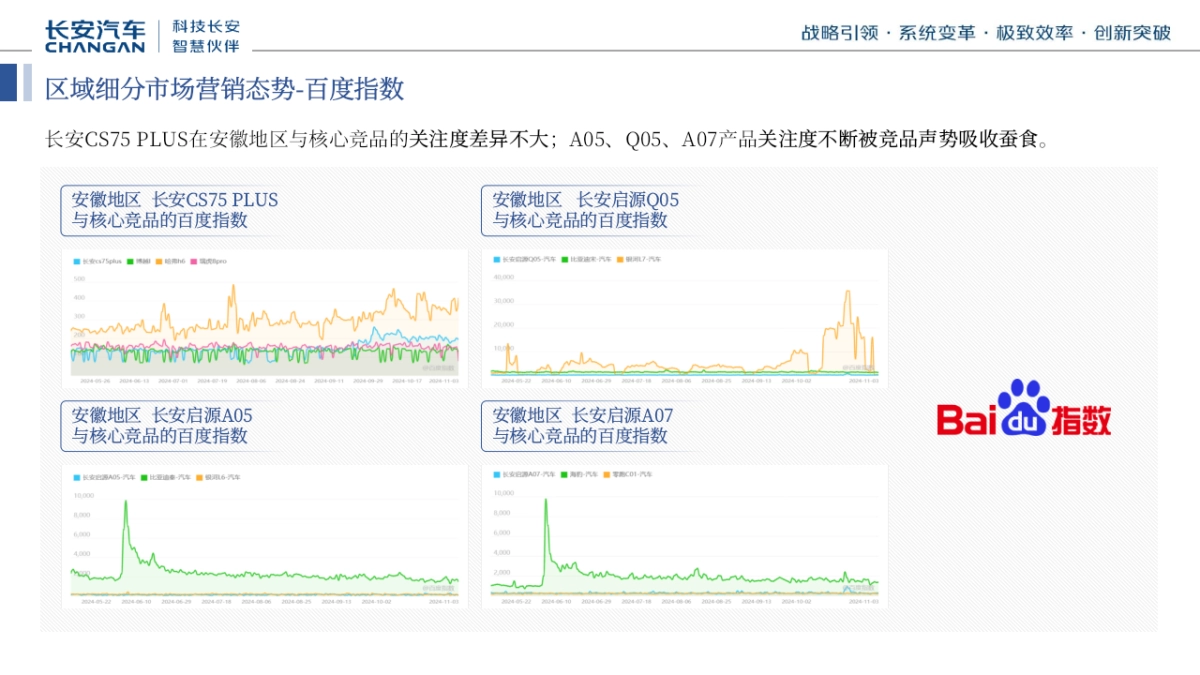This screenshot has width=1200, height=675.
Task: Click the pink 瑞虎8pro legend marker
Action: click(x=193, y=261)
